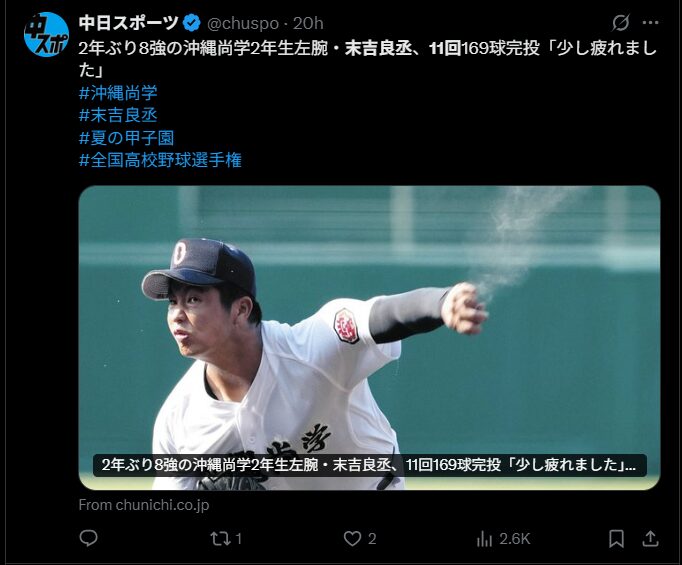Click the article headline caption overlay

369,465
